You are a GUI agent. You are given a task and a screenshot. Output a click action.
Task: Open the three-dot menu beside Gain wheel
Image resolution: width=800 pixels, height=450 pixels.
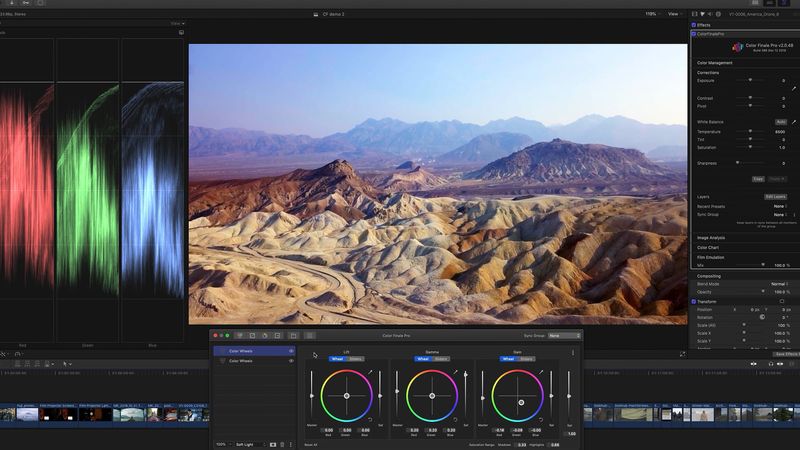572,352
